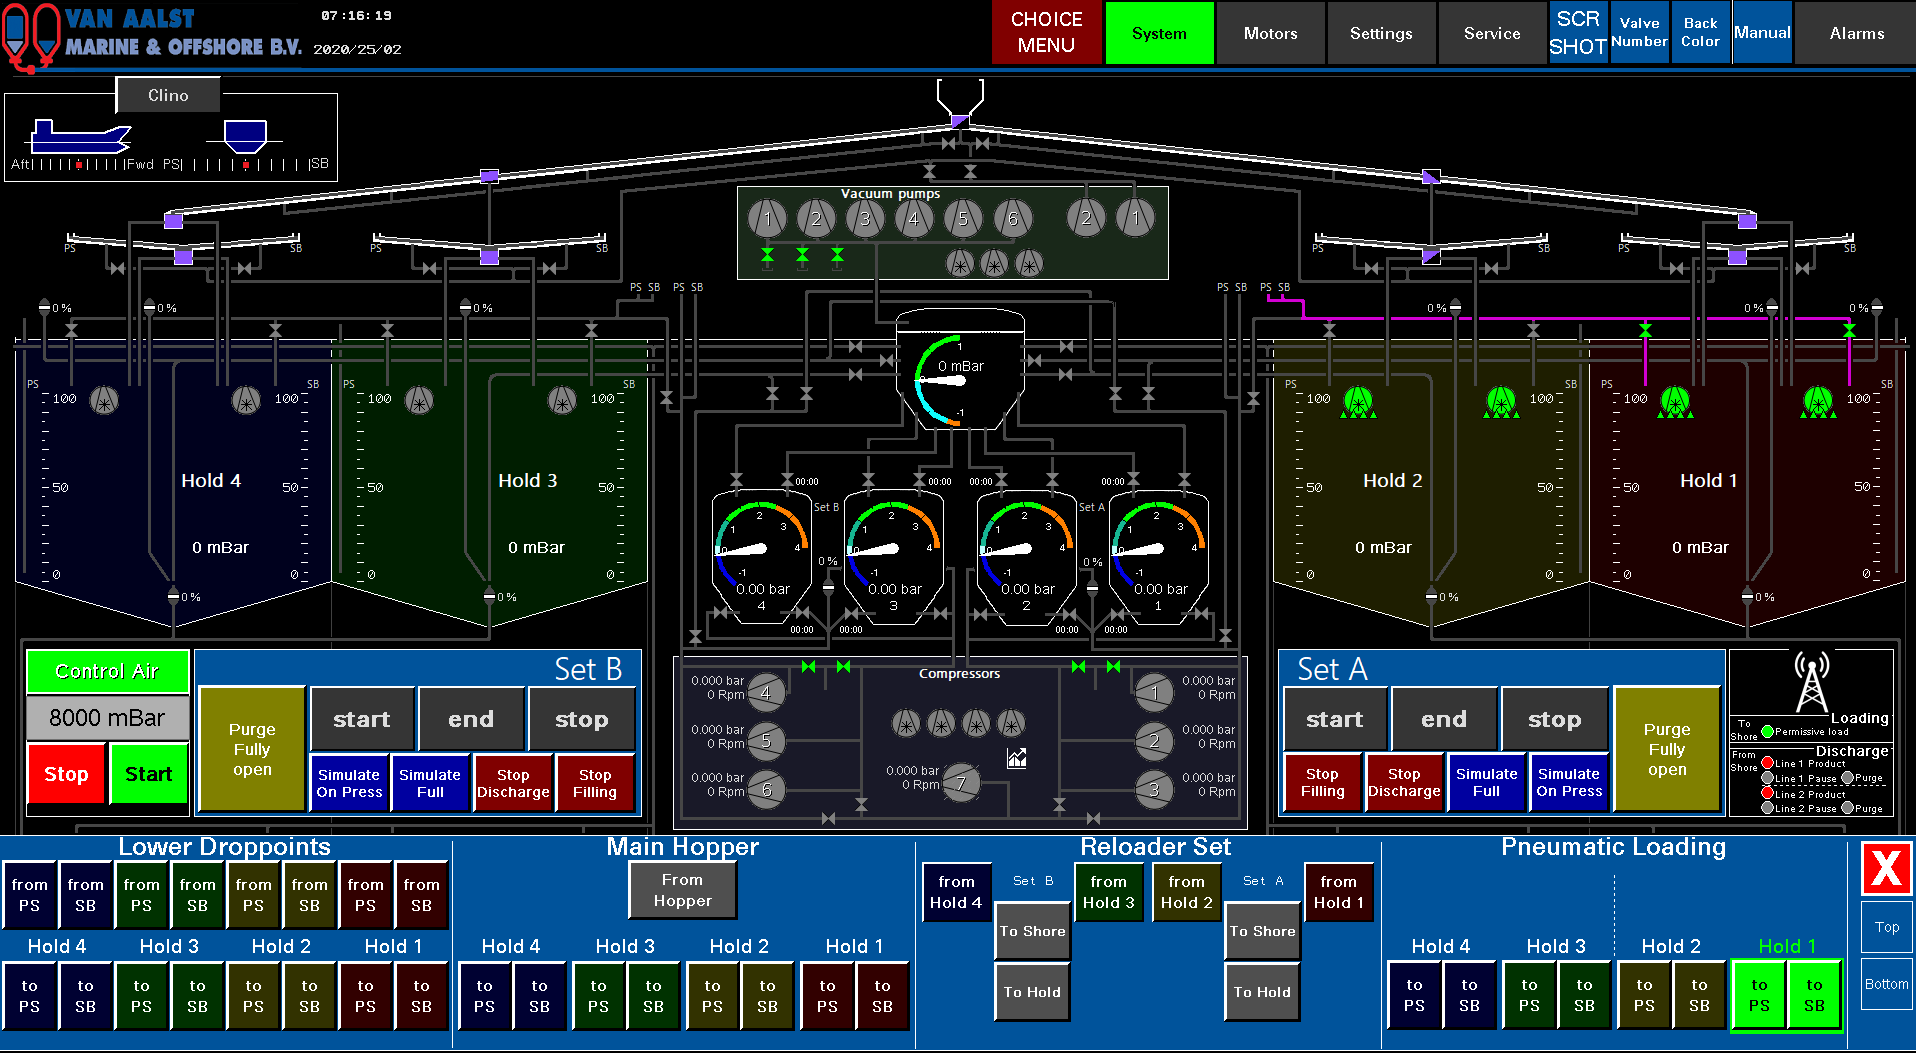Click vacuum pump 4 icon
Screen dimensions: 1916x1053
coord(914,218)
